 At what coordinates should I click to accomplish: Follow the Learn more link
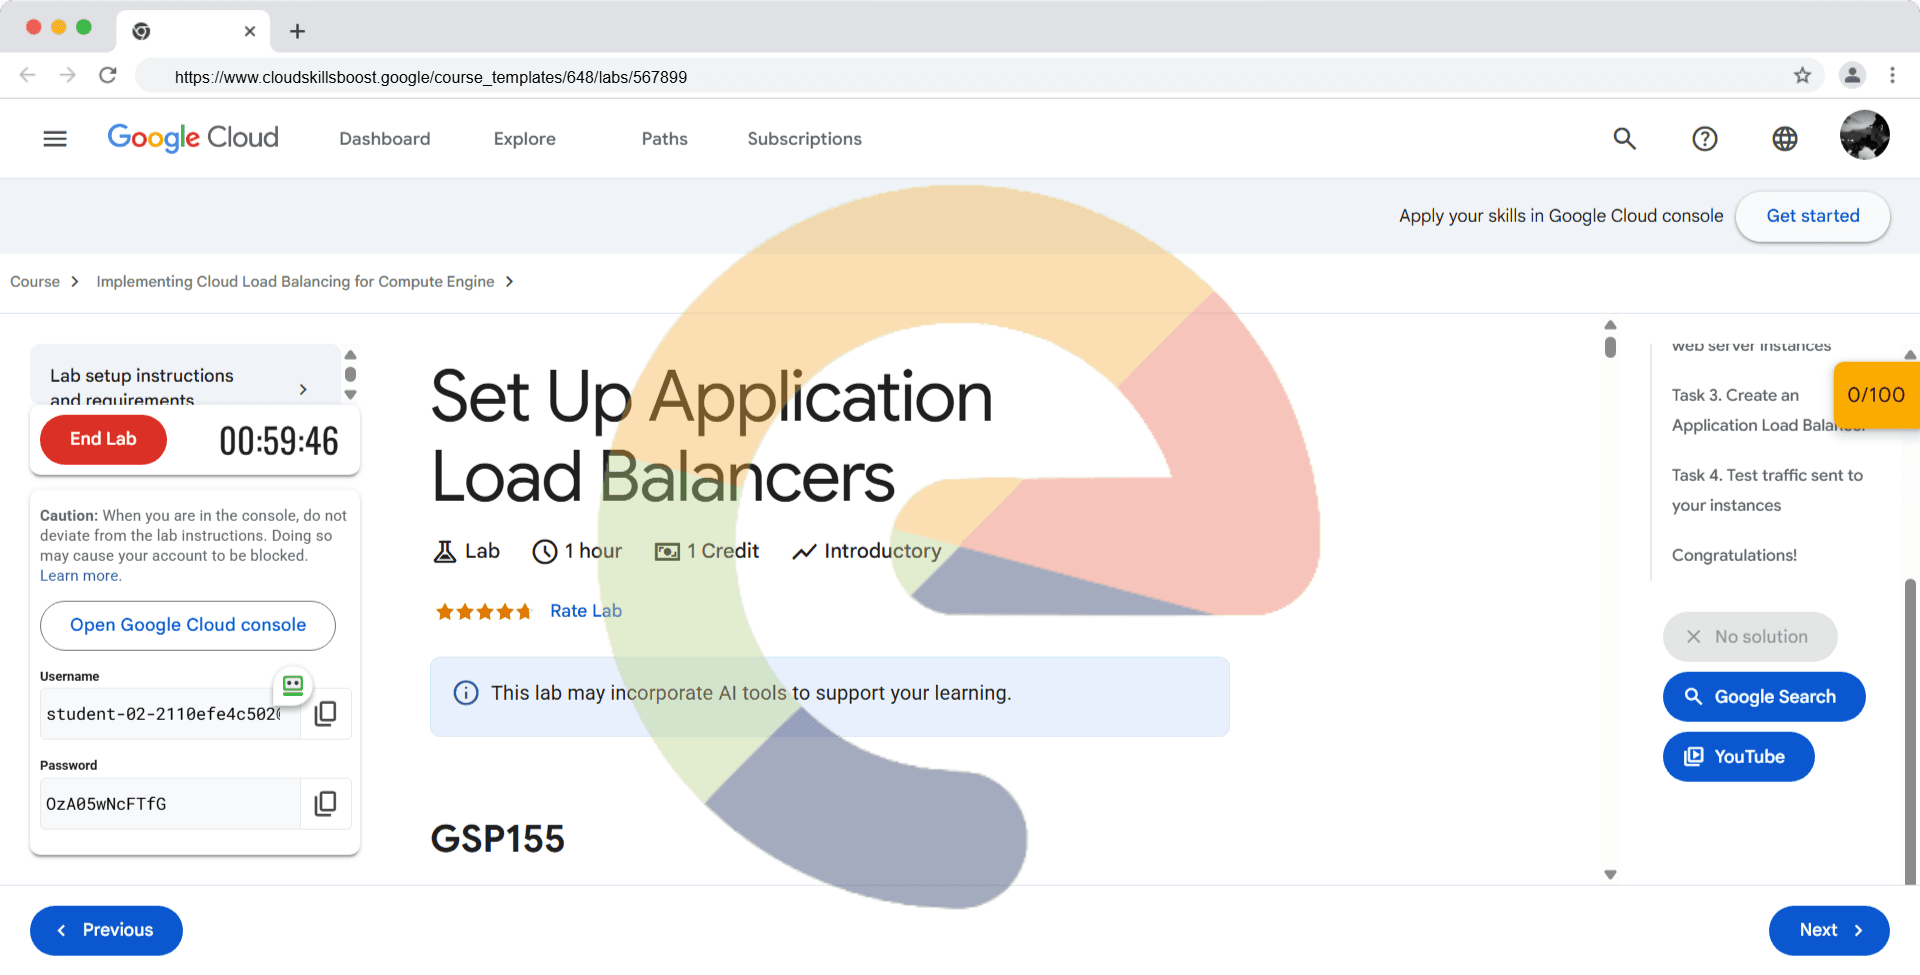(80, 576)
